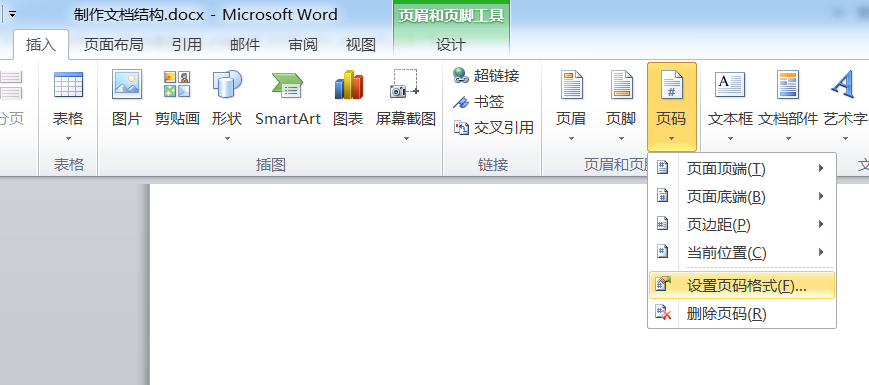869x385 pixels.
Task: Click the Cross-reference (交叉引用) icon
Action: pos(461,127)
